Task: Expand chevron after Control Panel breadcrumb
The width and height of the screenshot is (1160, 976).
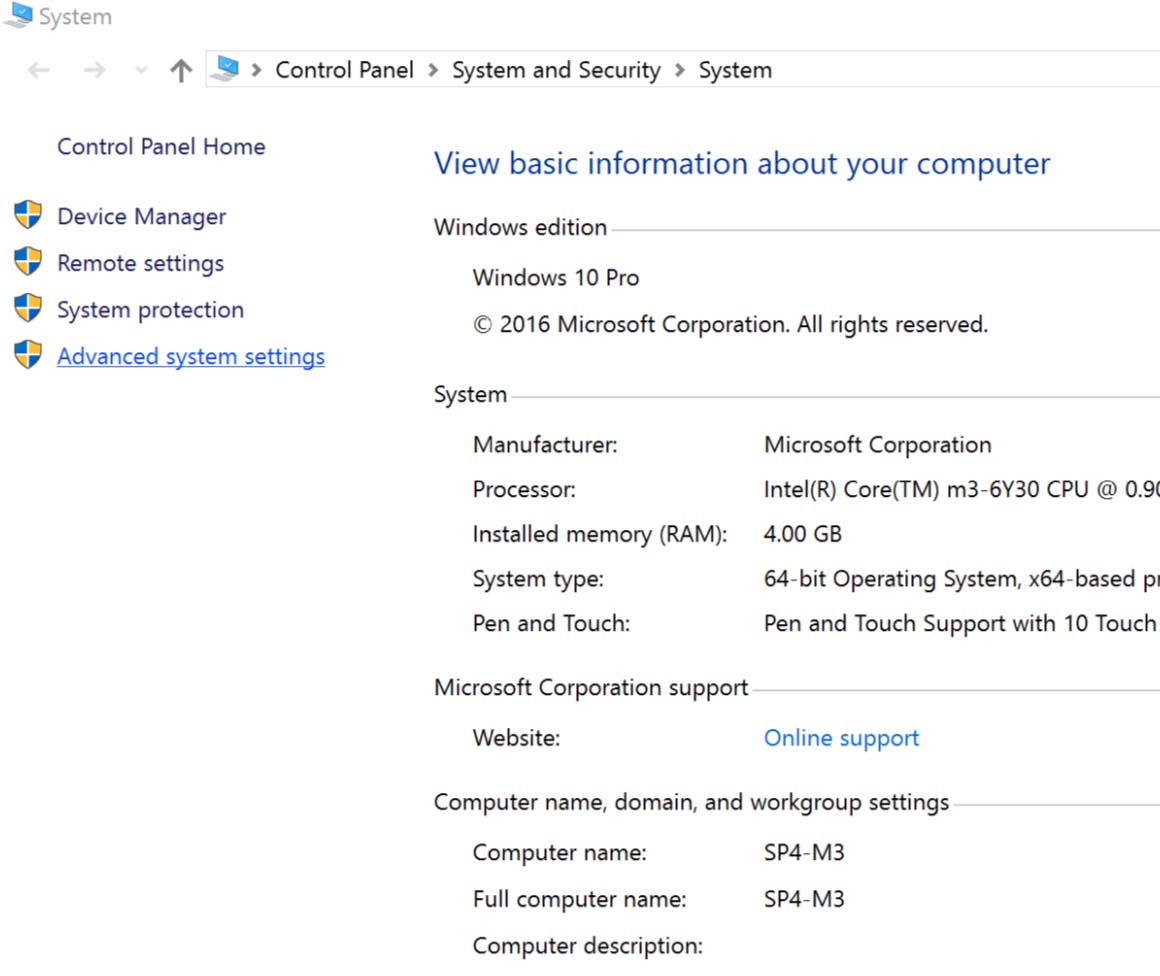Action: 434,70
